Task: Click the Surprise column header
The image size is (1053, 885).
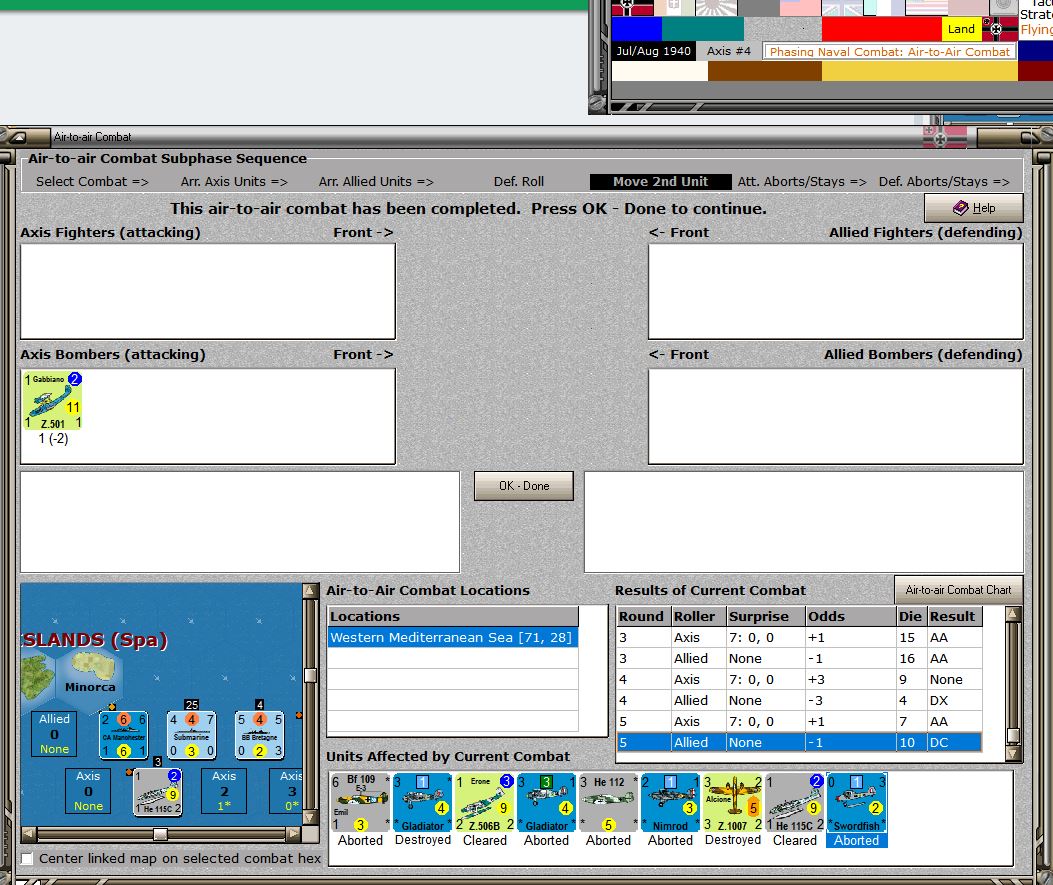Action: (x=766, y=616)
